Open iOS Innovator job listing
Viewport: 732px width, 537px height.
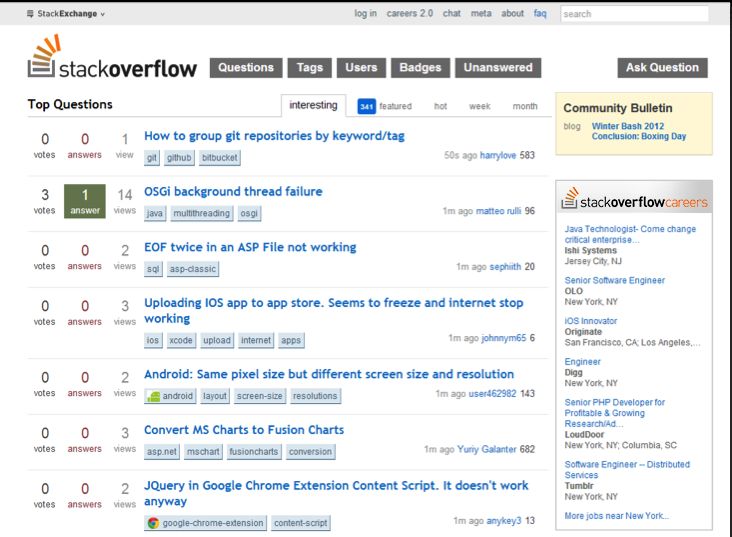[x=591, y=321]
